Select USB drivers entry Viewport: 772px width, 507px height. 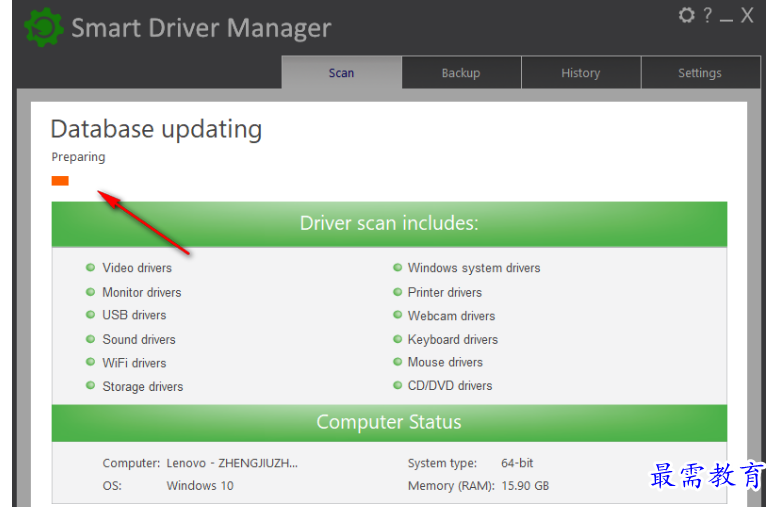pos(134,315)
